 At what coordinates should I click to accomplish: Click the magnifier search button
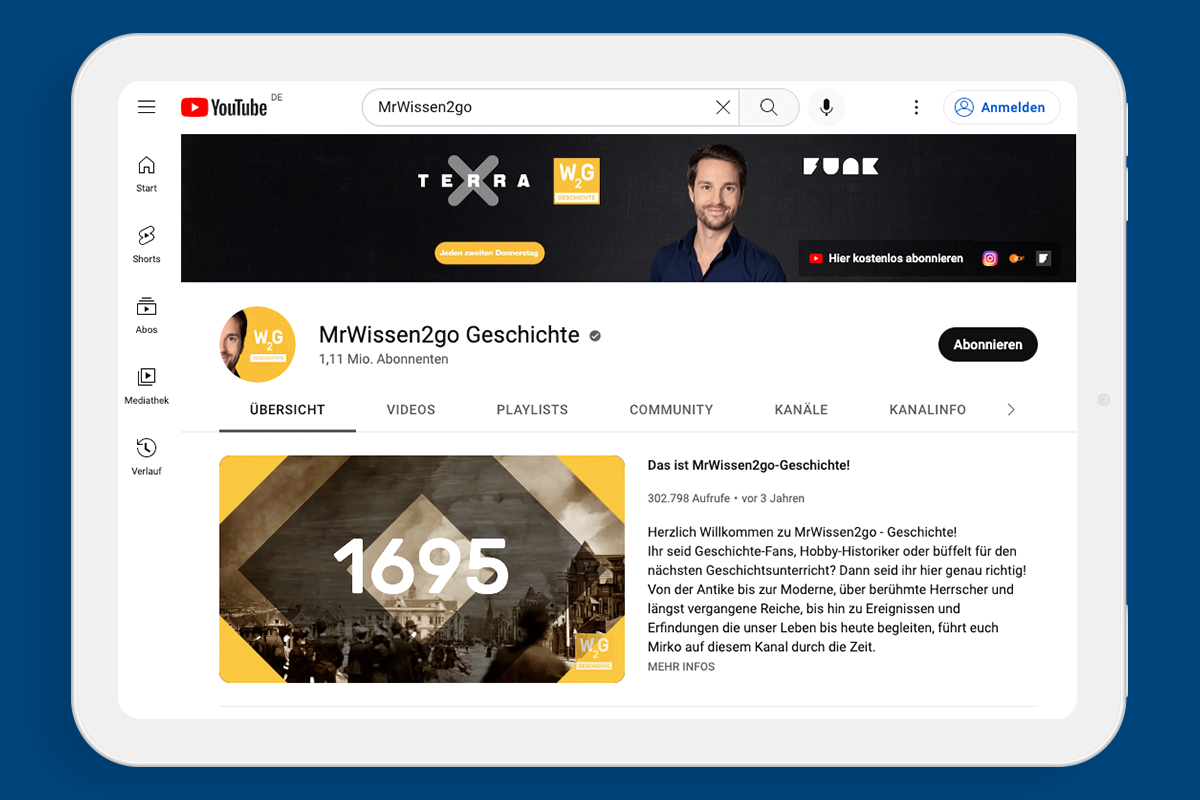pyautogui.click(x=768, y=107)
